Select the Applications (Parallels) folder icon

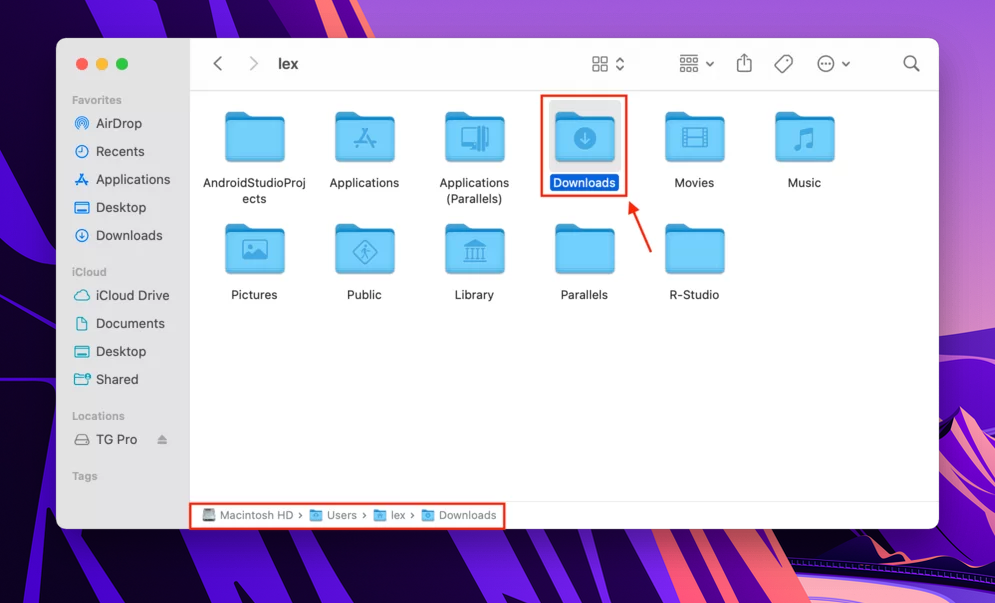(474, 136)
